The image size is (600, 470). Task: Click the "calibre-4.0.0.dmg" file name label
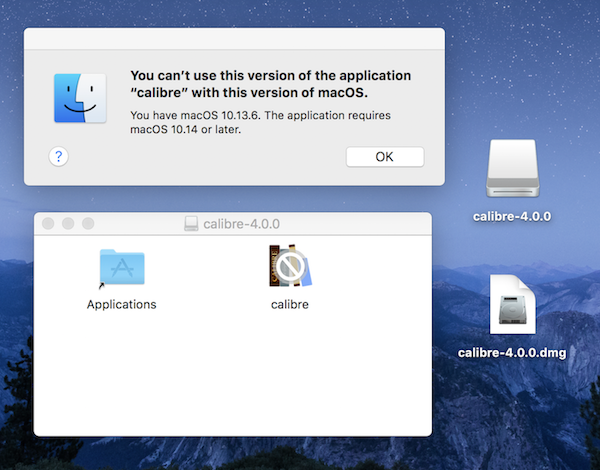point(512,352)
